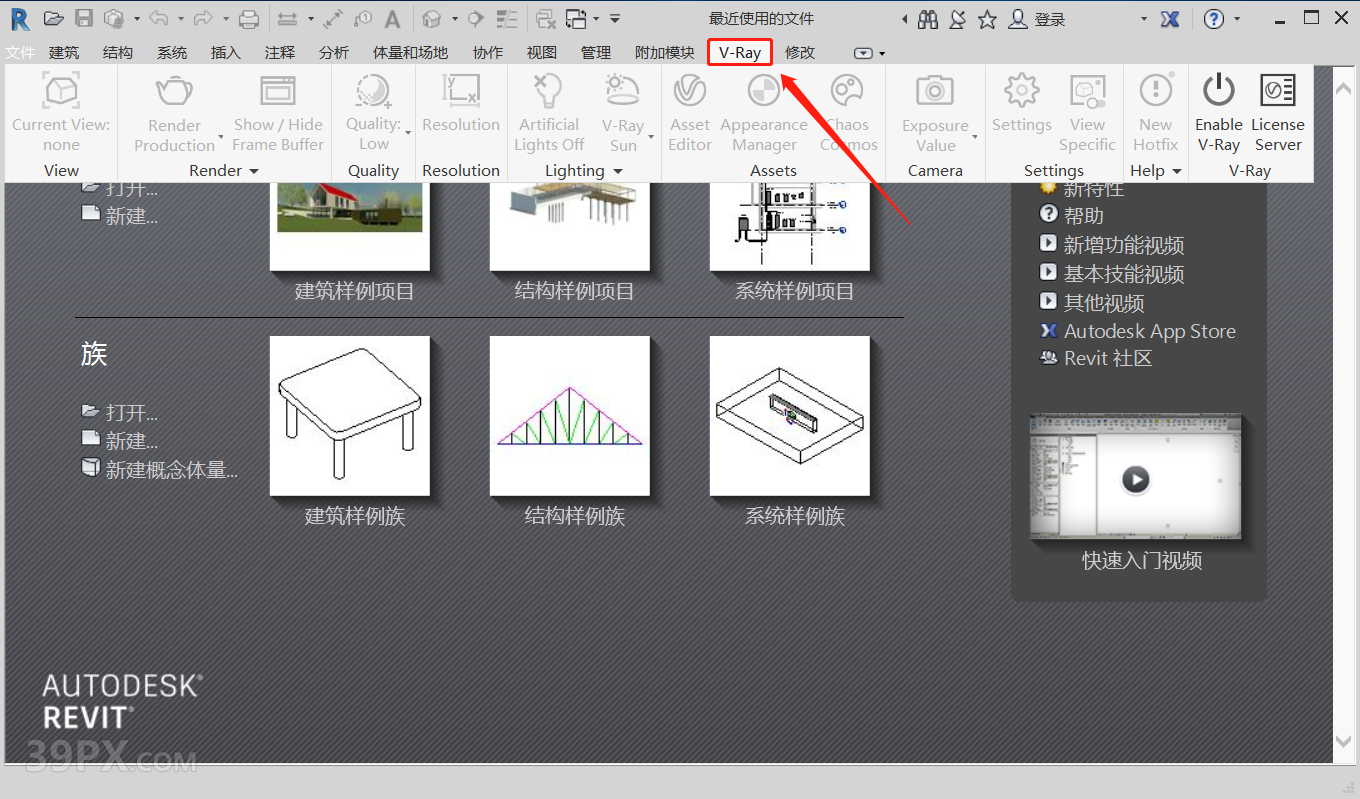The width and height of the screenshot is (1360, 799).
Task: Click the Switch Windows icon
Action: pyautogui.click(x=576, y=18)
